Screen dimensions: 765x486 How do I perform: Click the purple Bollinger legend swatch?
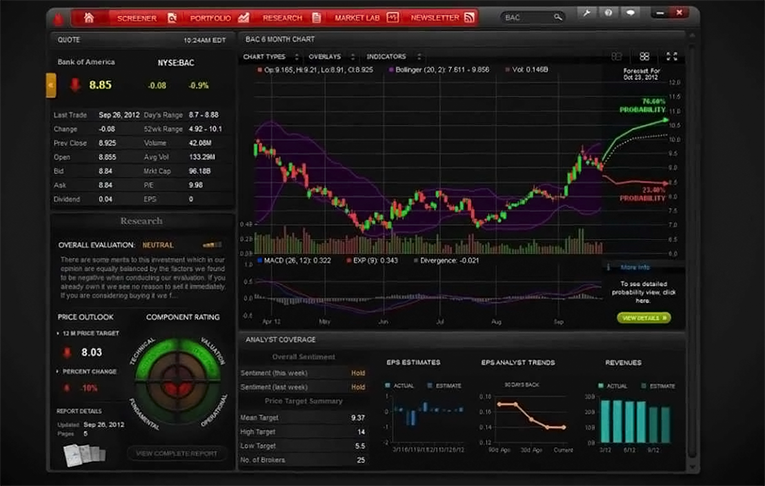click(x=391, y=70)
